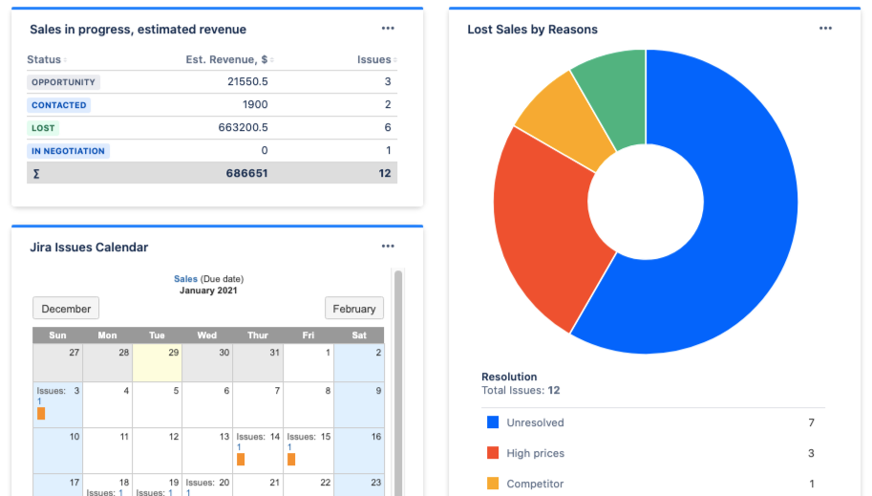872x496 pixels.
Task: Open the issue count link on January 14
Action: 239,447
